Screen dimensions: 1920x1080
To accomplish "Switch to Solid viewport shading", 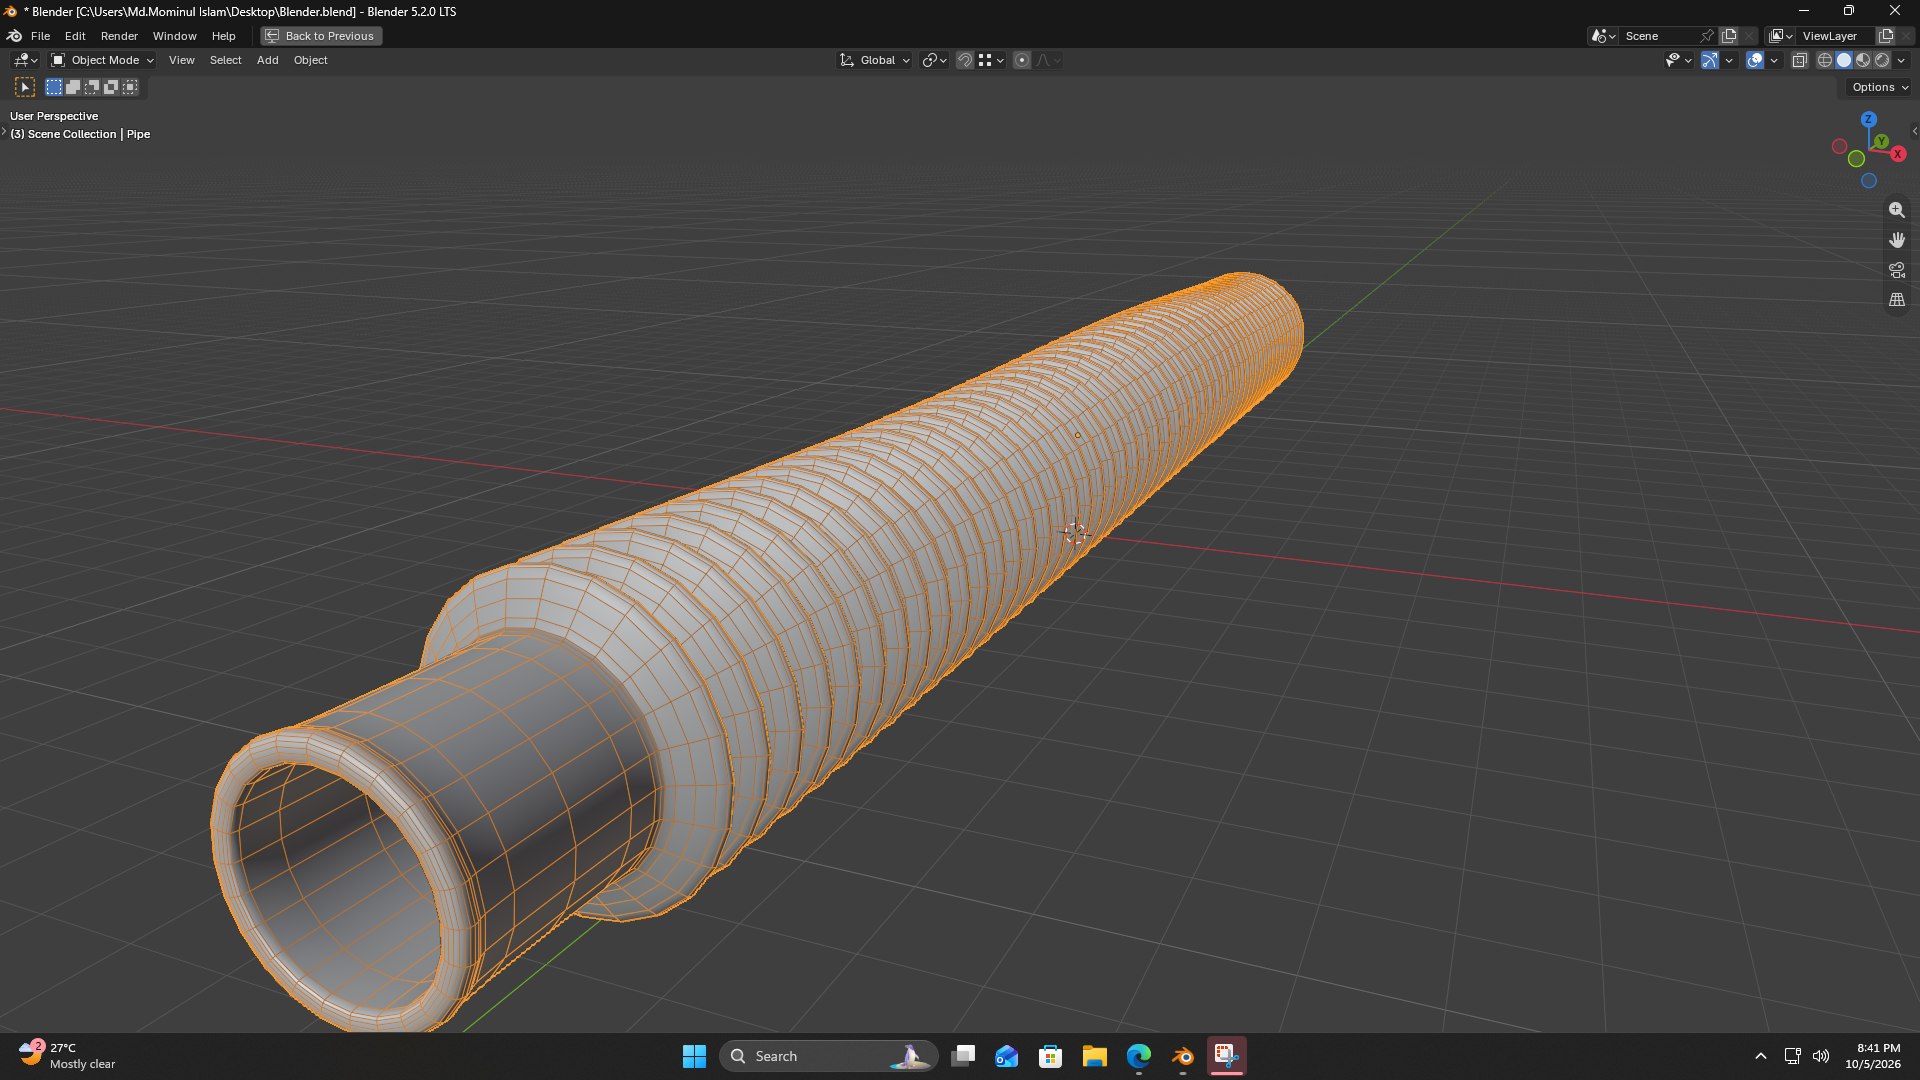I will pyautogui.click(x=1844, y=60).
